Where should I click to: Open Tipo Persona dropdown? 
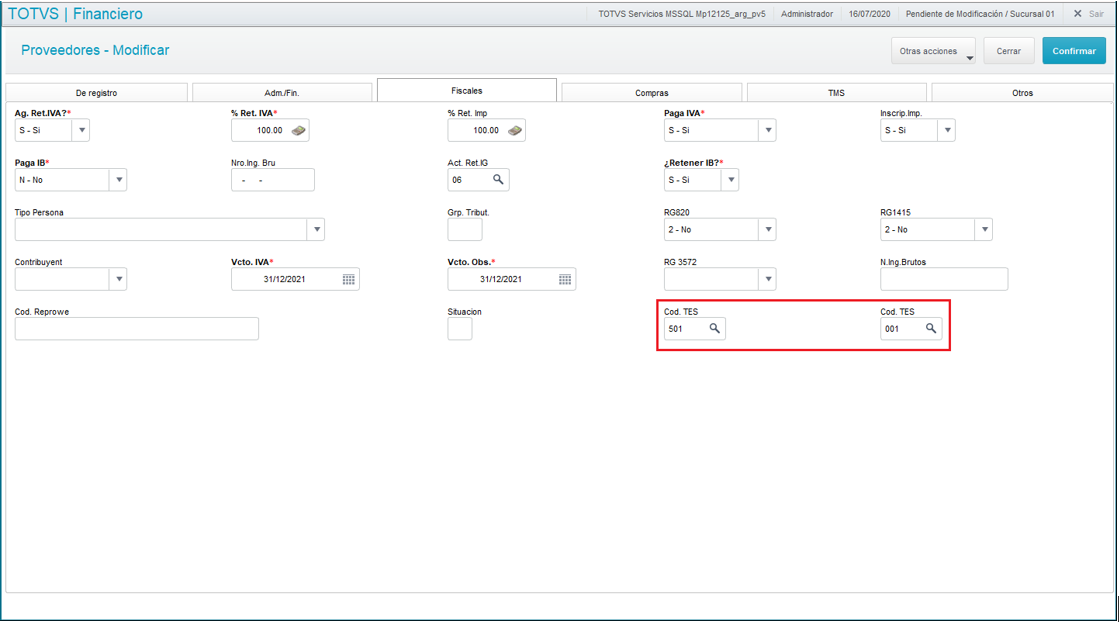click(316, 230)
